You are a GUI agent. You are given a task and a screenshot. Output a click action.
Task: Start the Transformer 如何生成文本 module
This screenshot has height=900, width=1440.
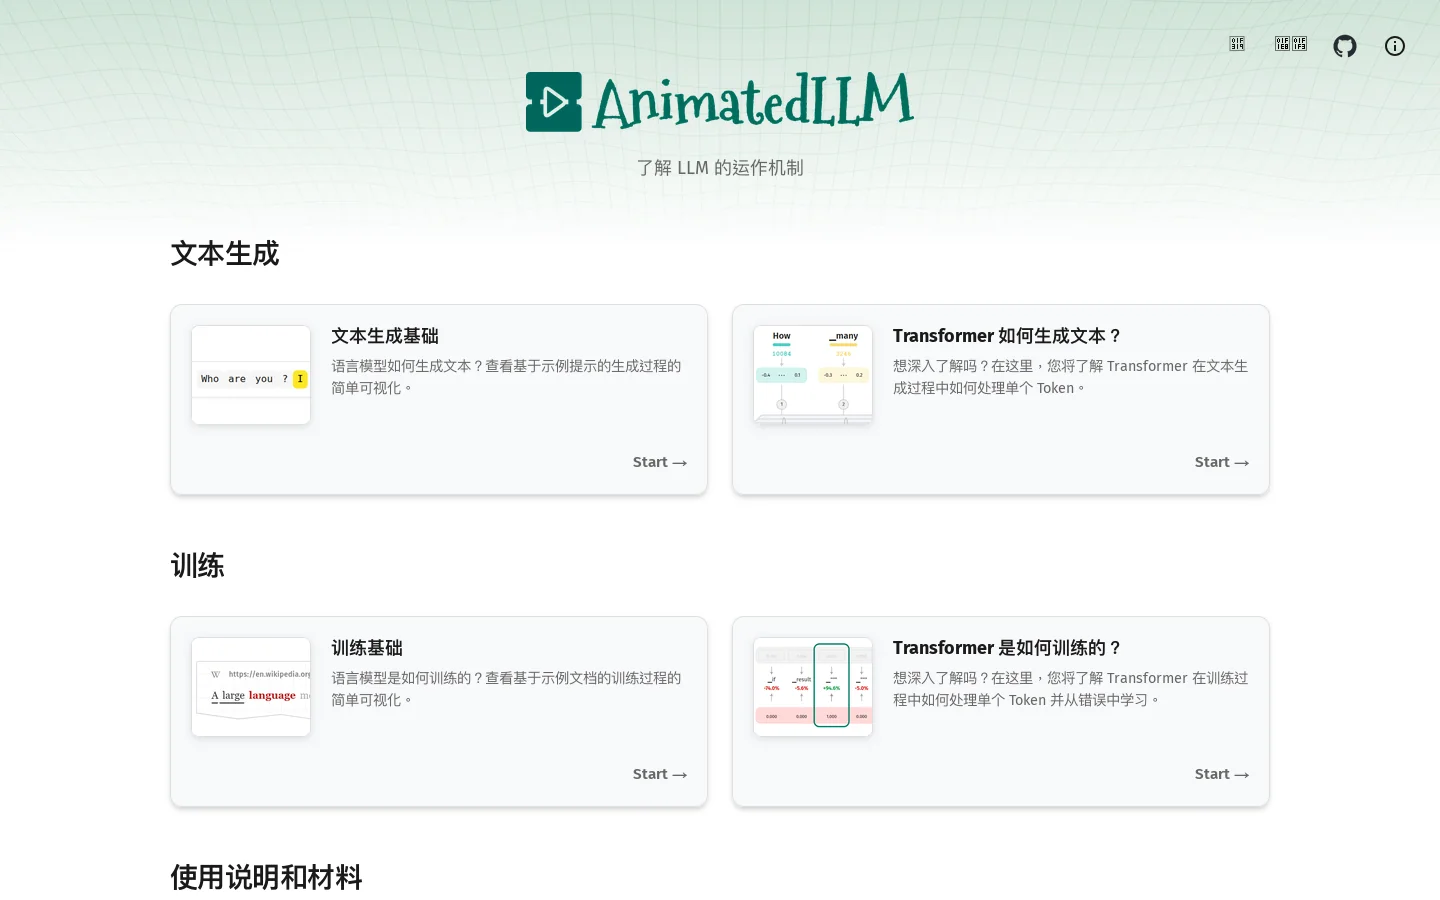tap(1222, 462)
